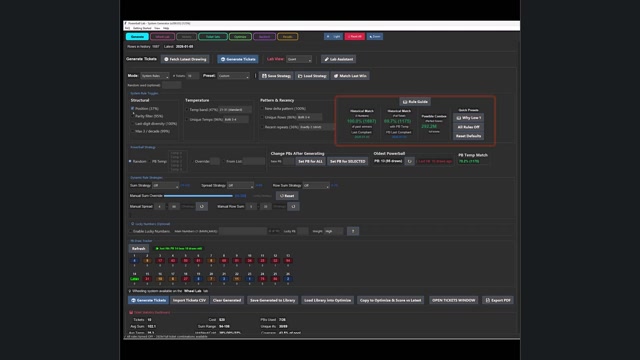Adjust the Manual Sum Override slider
640x360 pixels.
[198, 196]
